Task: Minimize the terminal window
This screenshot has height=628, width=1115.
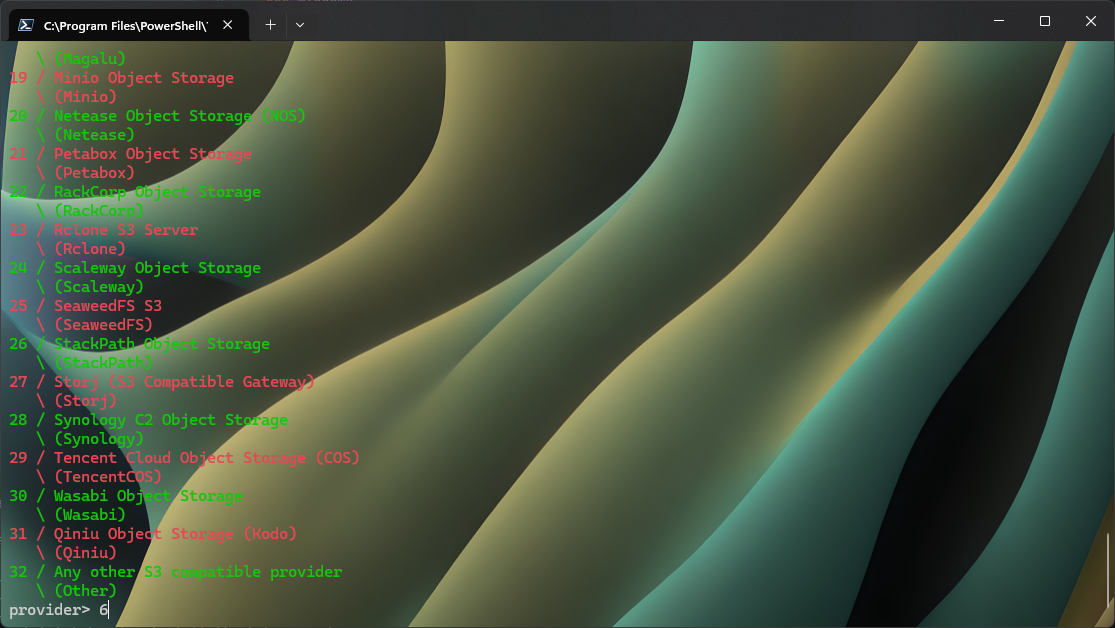Action: pos(997,21)
